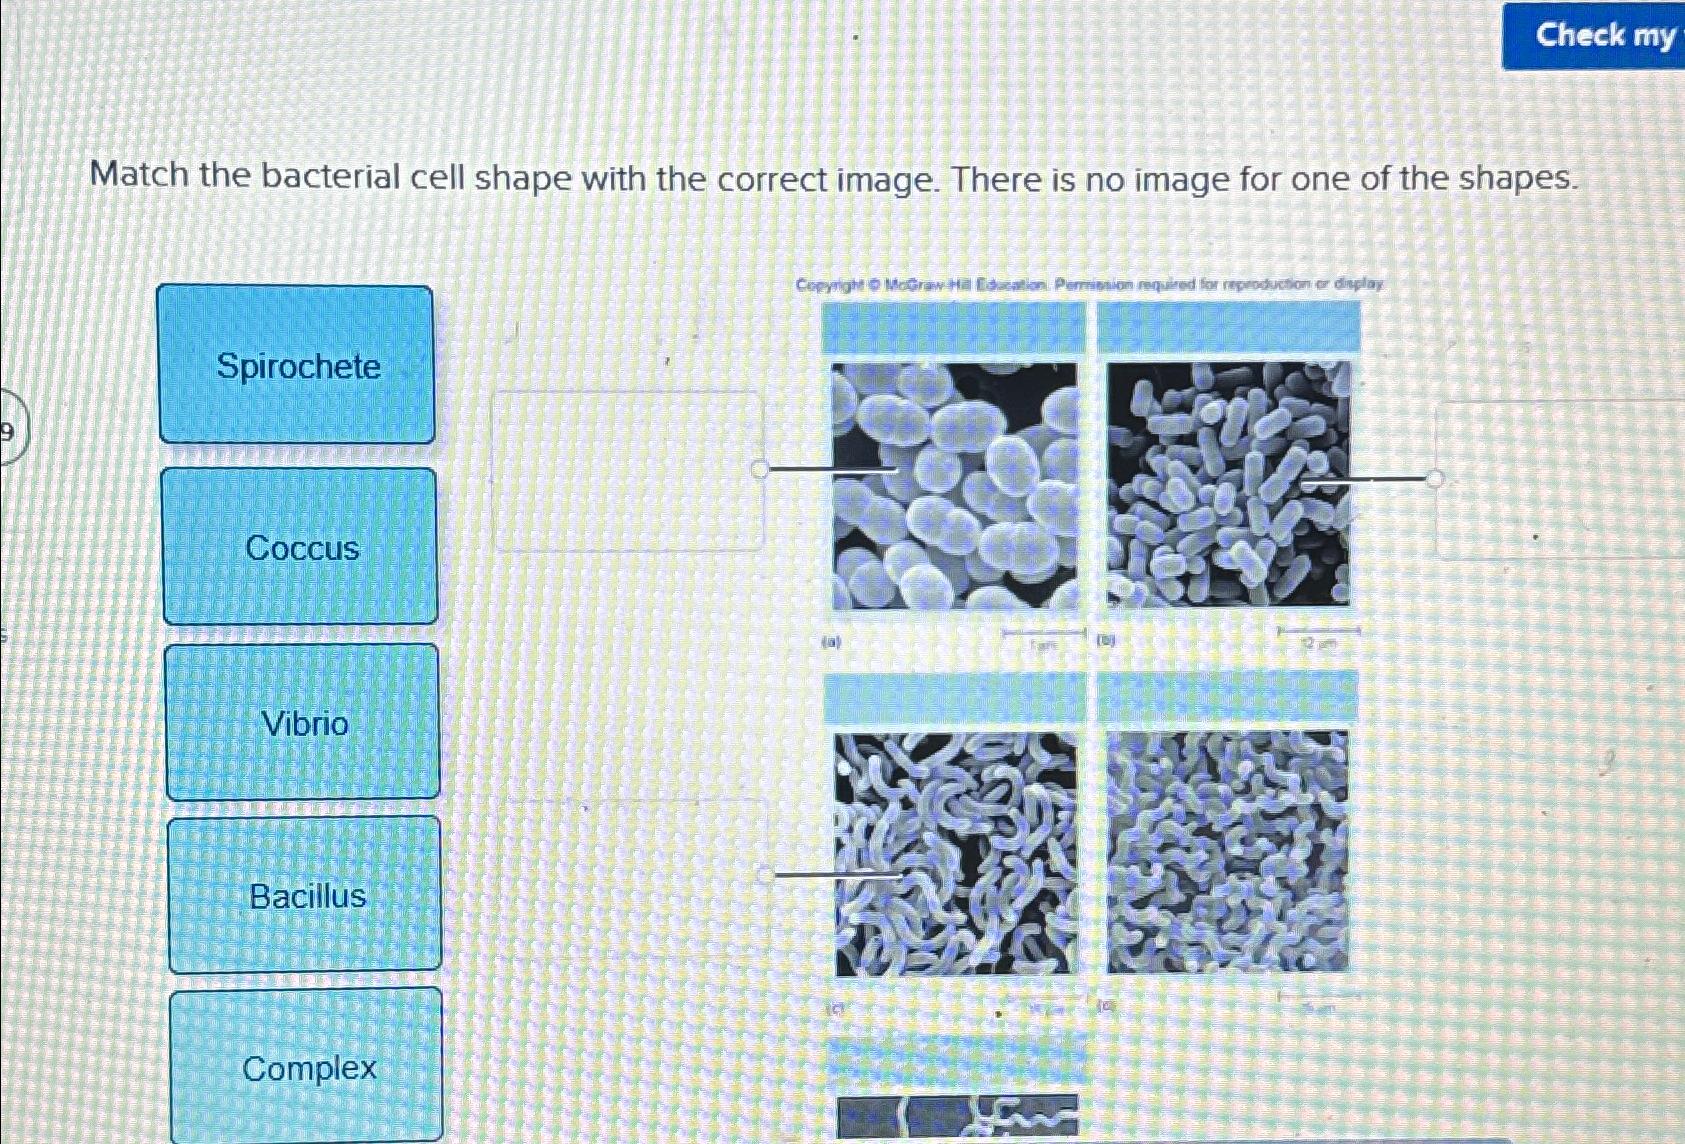1685x1144 pixels.
Task: Click the scale bar under image (a)
Action: 1043,630
